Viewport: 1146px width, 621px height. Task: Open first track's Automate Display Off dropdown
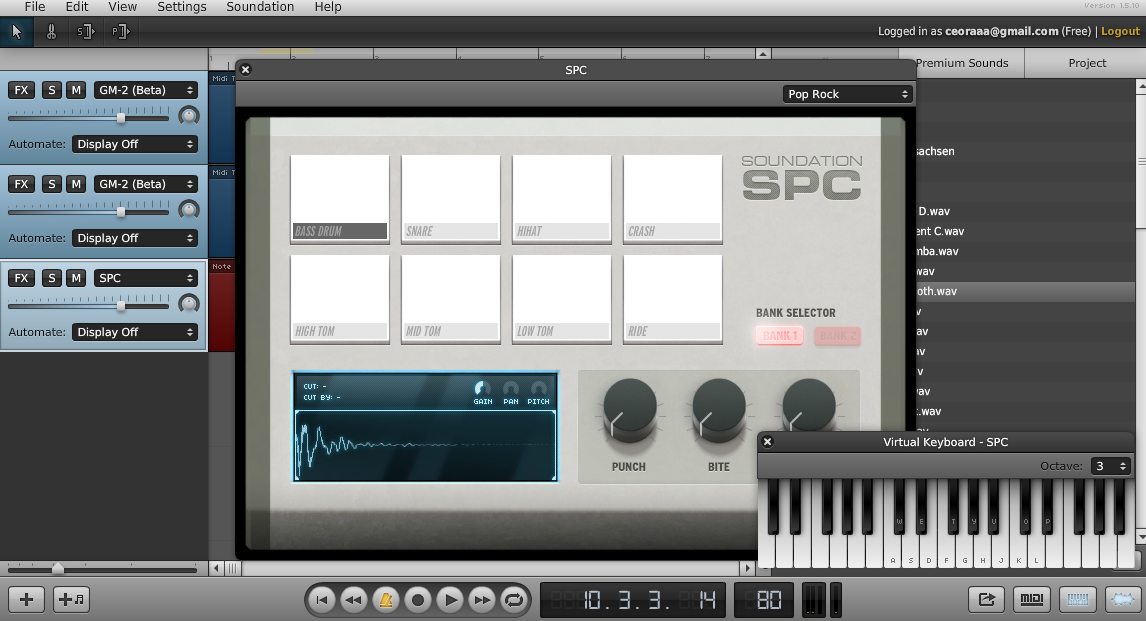[x=134, y=144]
